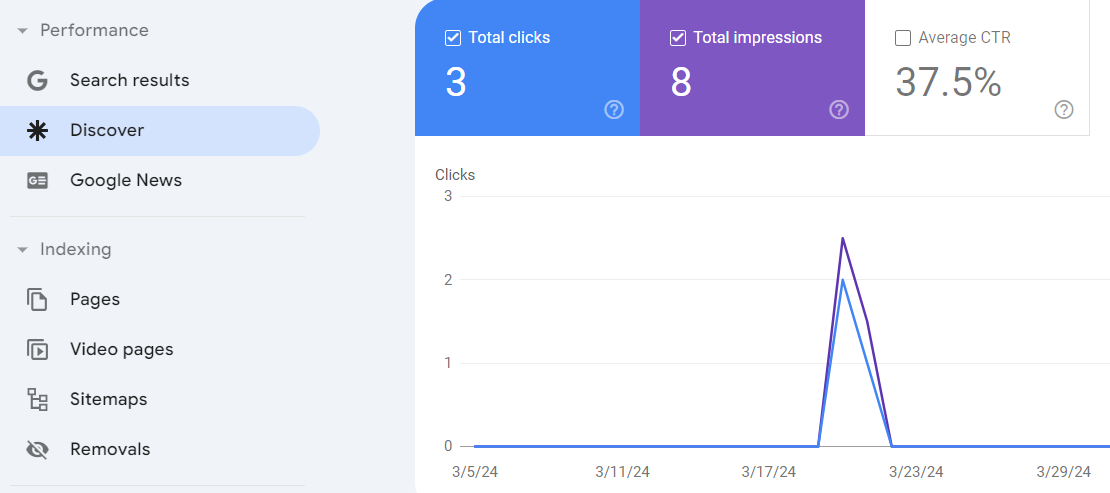Viewport: 1110px width, 493px height.
Task: Click the Video pages play icon
Action: pyautogui.click(x=37, y=349)
